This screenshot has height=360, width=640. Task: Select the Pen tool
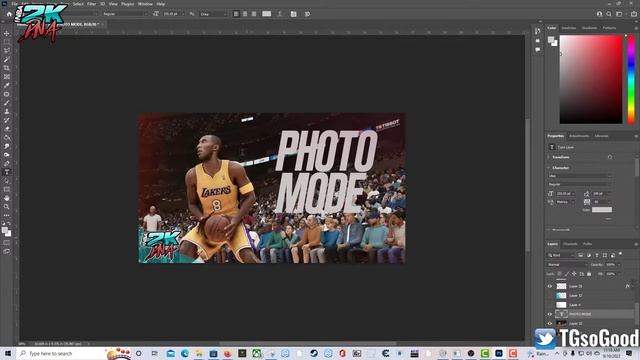coord(7,164)
